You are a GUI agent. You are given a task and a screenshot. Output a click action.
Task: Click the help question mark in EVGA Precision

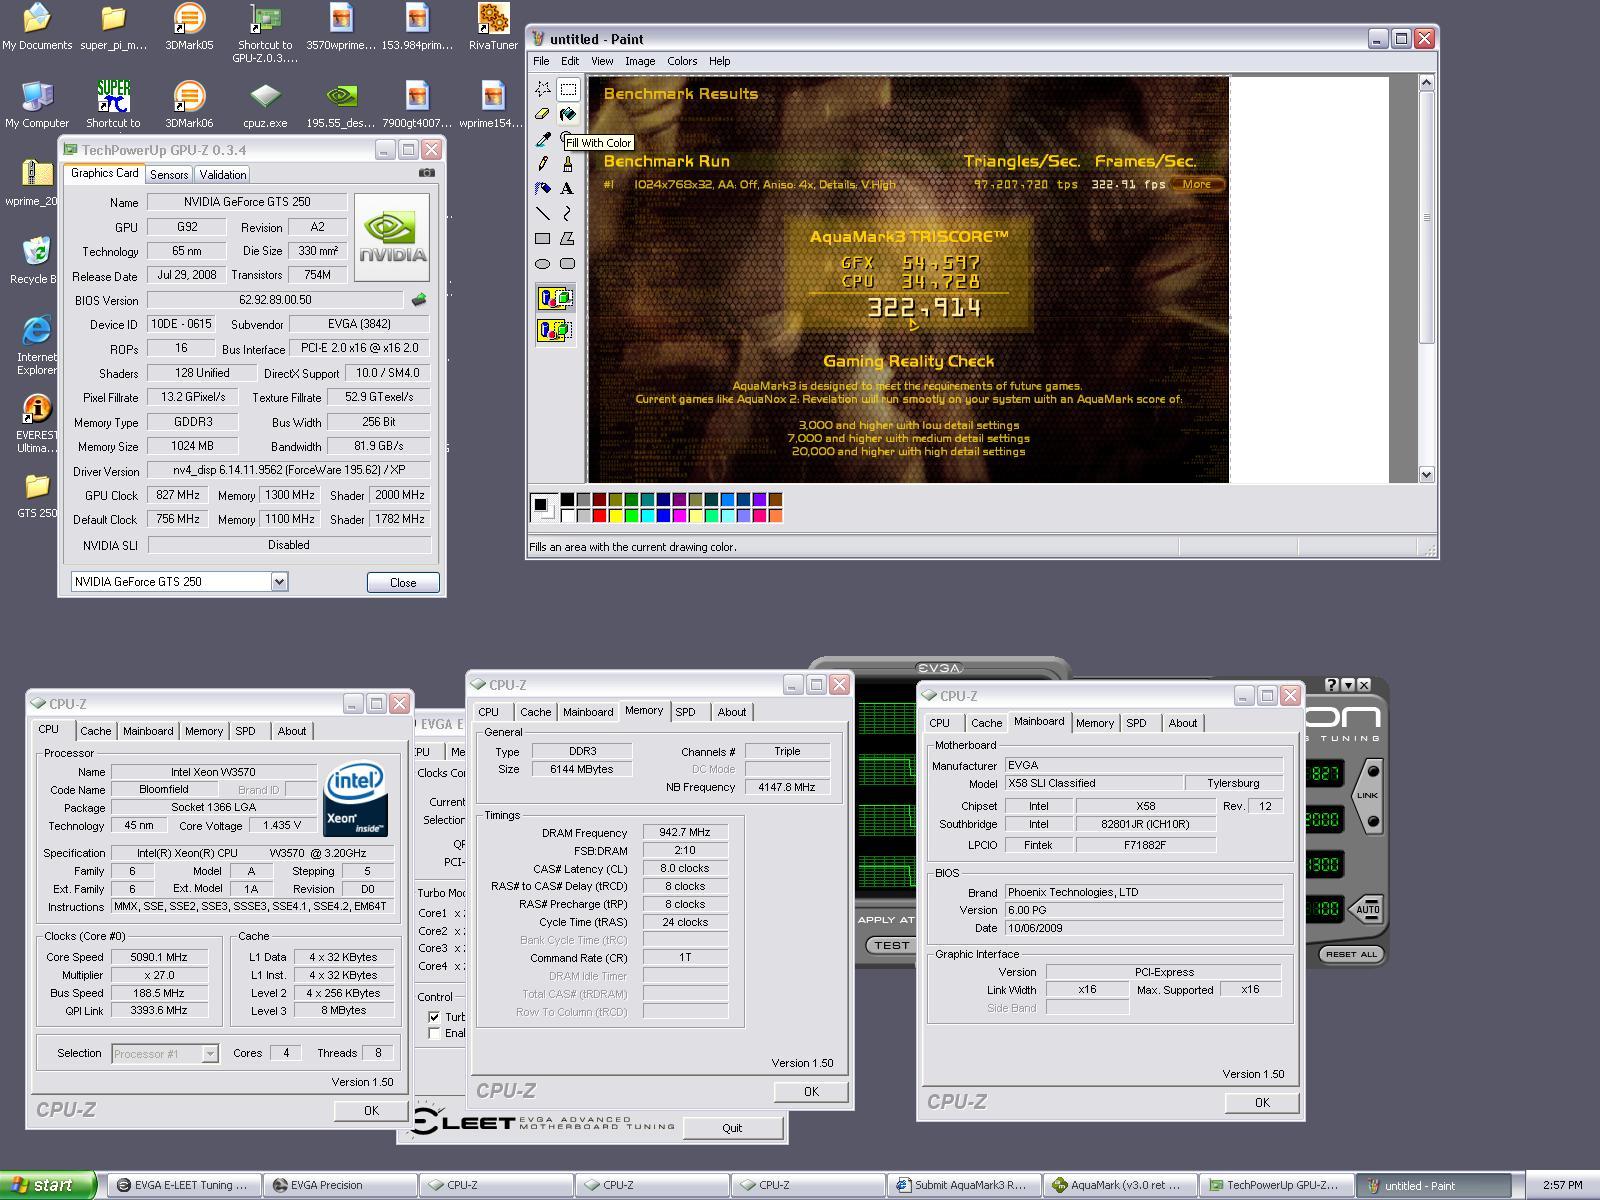[1331, 685]
